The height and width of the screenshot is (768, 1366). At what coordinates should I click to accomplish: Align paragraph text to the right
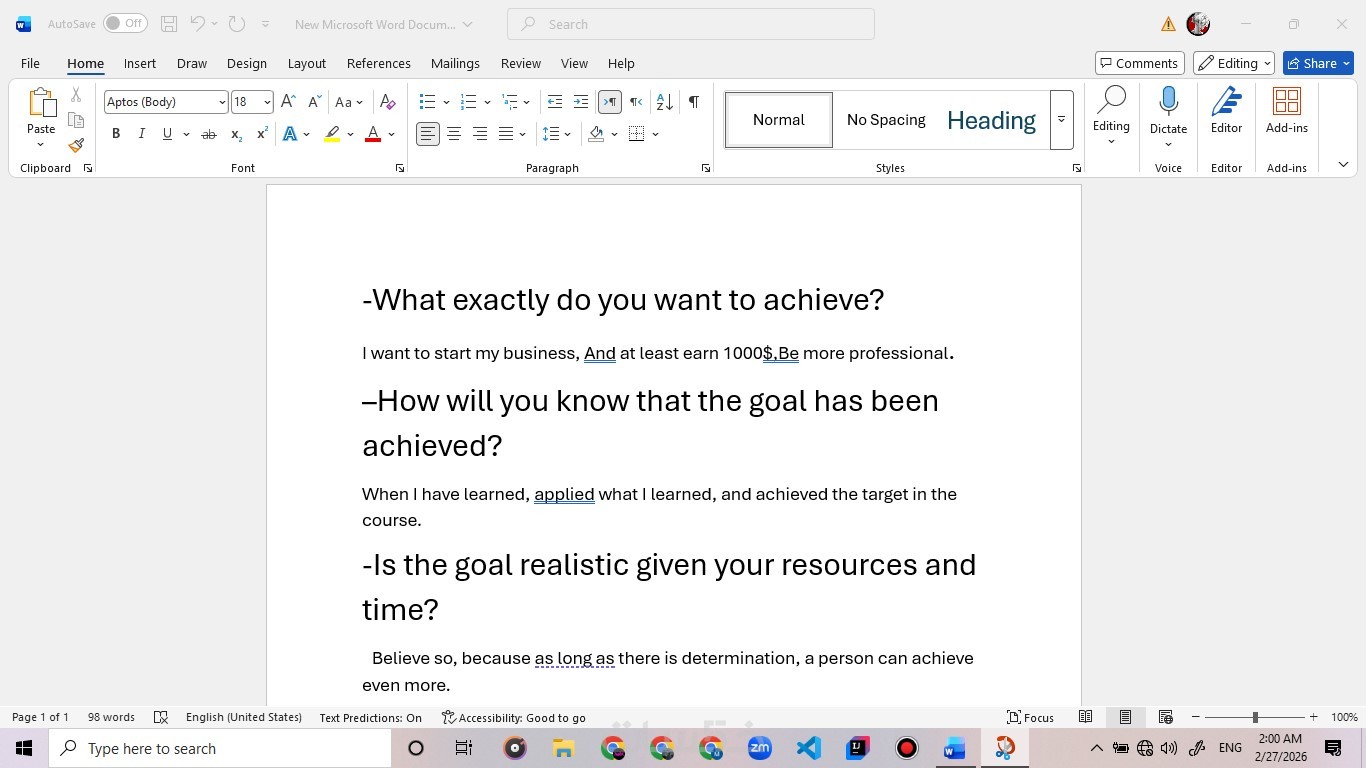[480, 134]
